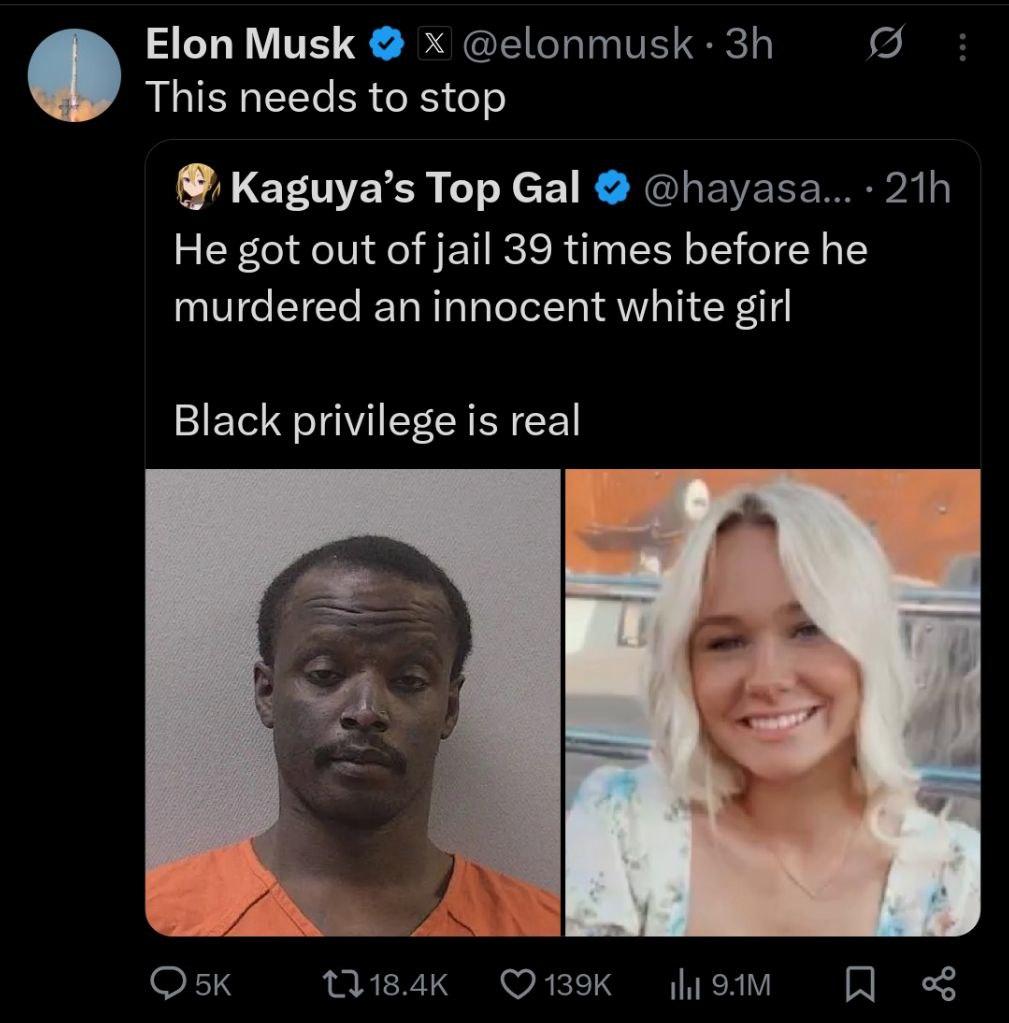Click the quoted post's 21h timestamp
1009x1023 pixels.
pos(916,187)
